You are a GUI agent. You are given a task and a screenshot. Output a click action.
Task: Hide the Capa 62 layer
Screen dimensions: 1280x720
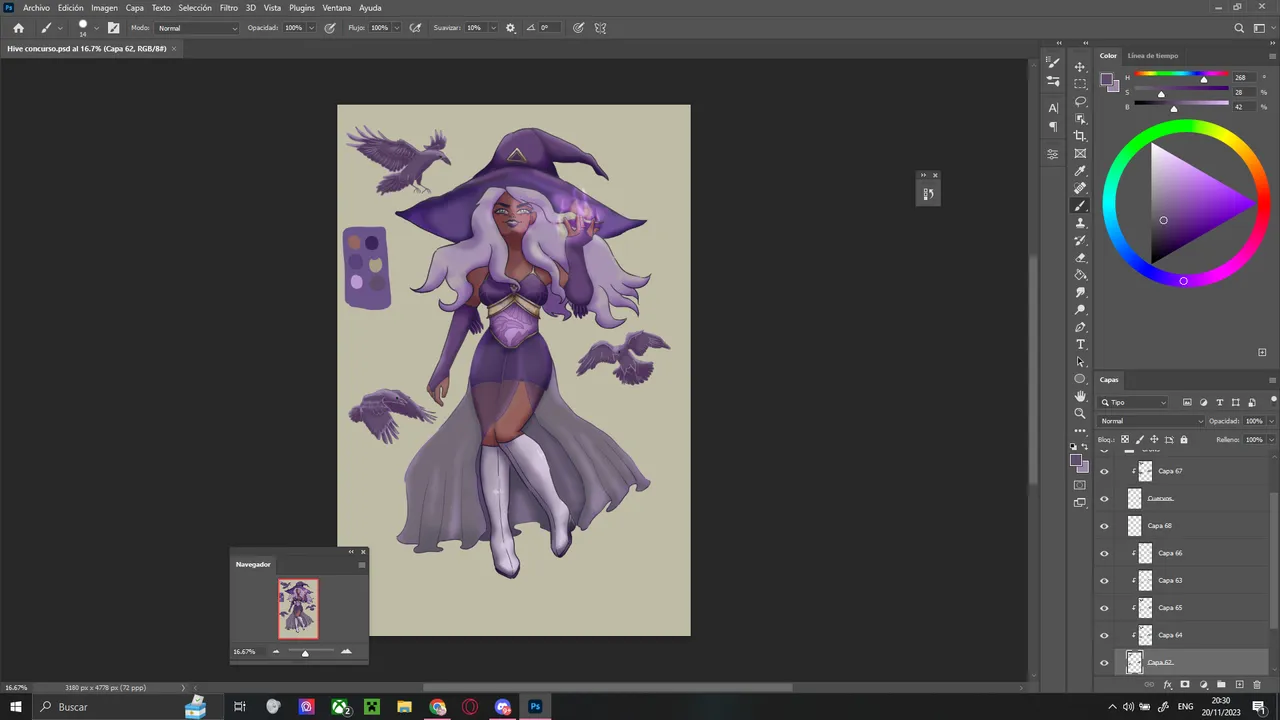1104,662
